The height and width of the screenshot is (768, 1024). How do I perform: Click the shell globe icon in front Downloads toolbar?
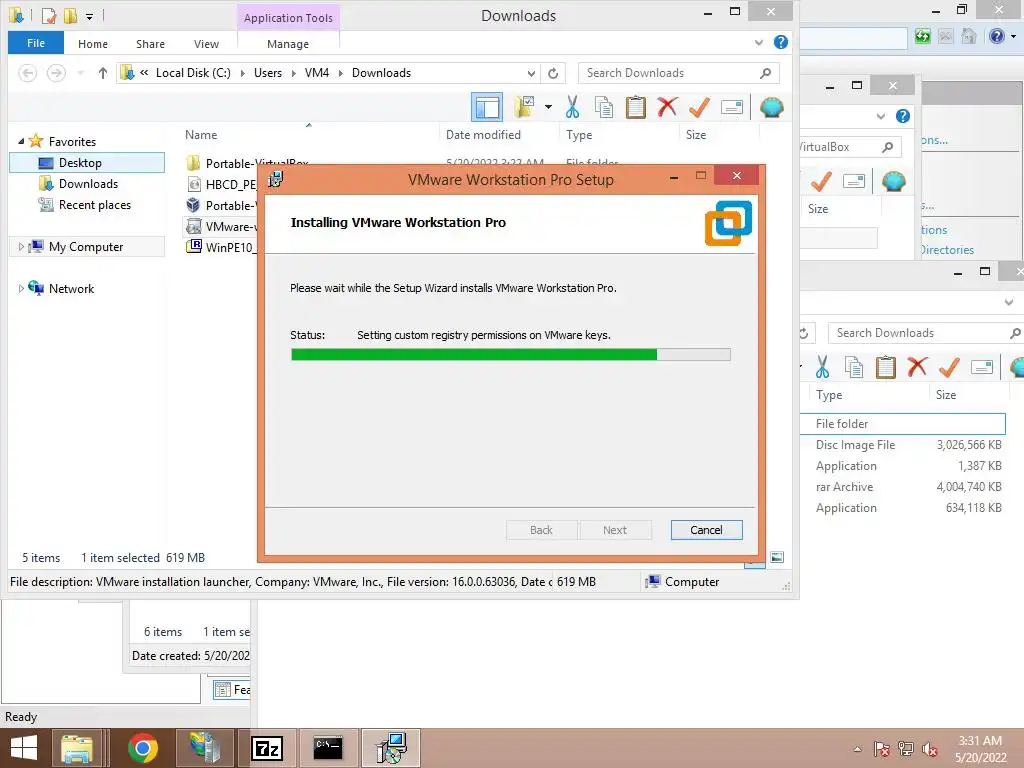771,107
